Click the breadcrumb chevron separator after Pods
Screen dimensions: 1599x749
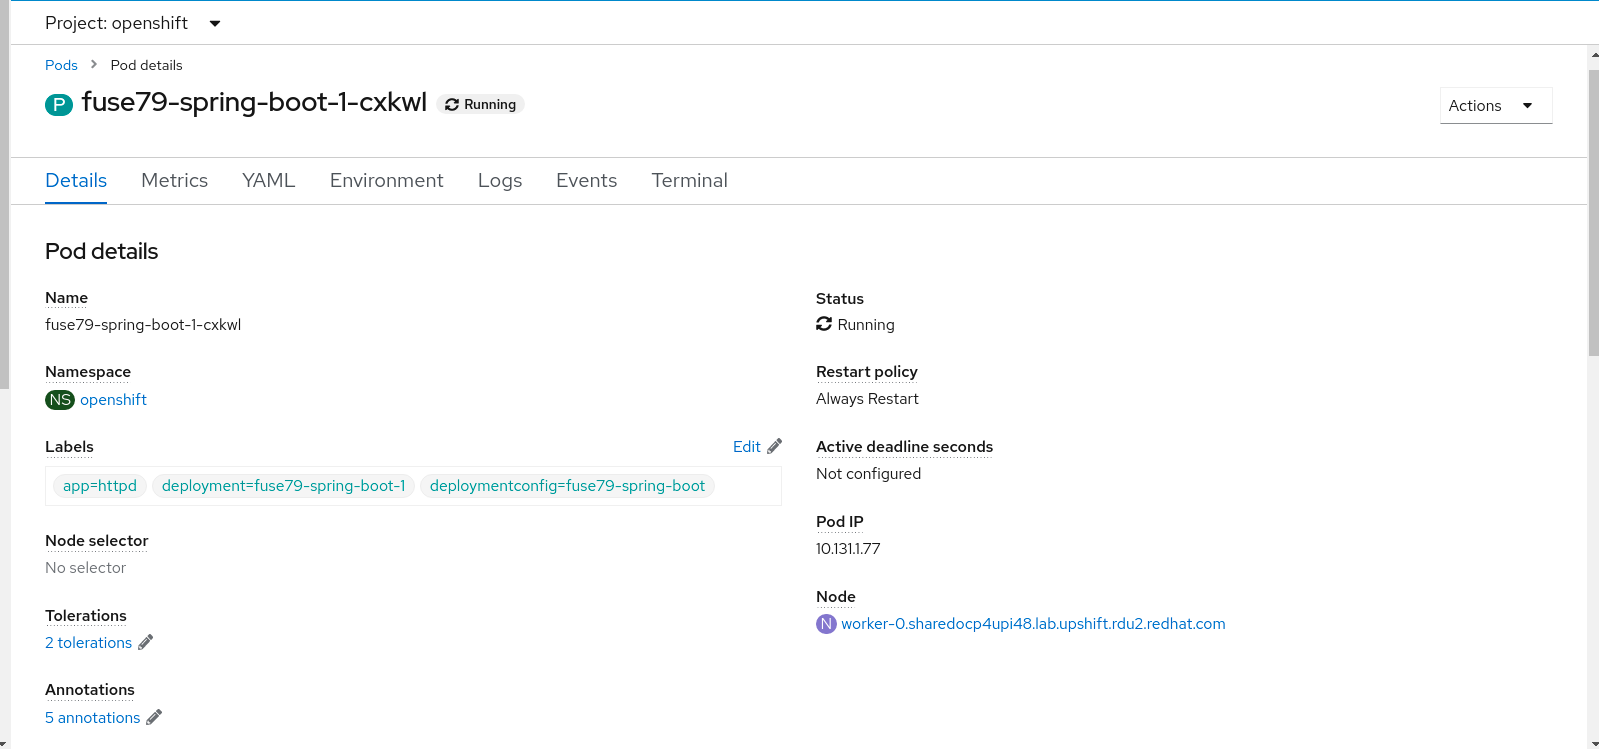94,64
